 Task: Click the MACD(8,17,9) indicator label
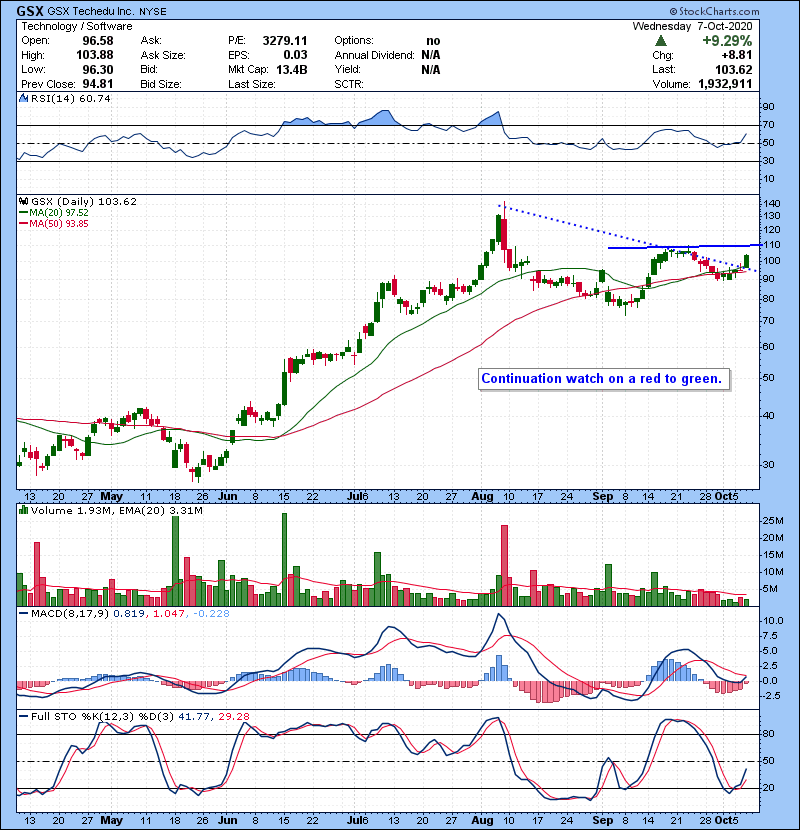click(x=70, y=614)
